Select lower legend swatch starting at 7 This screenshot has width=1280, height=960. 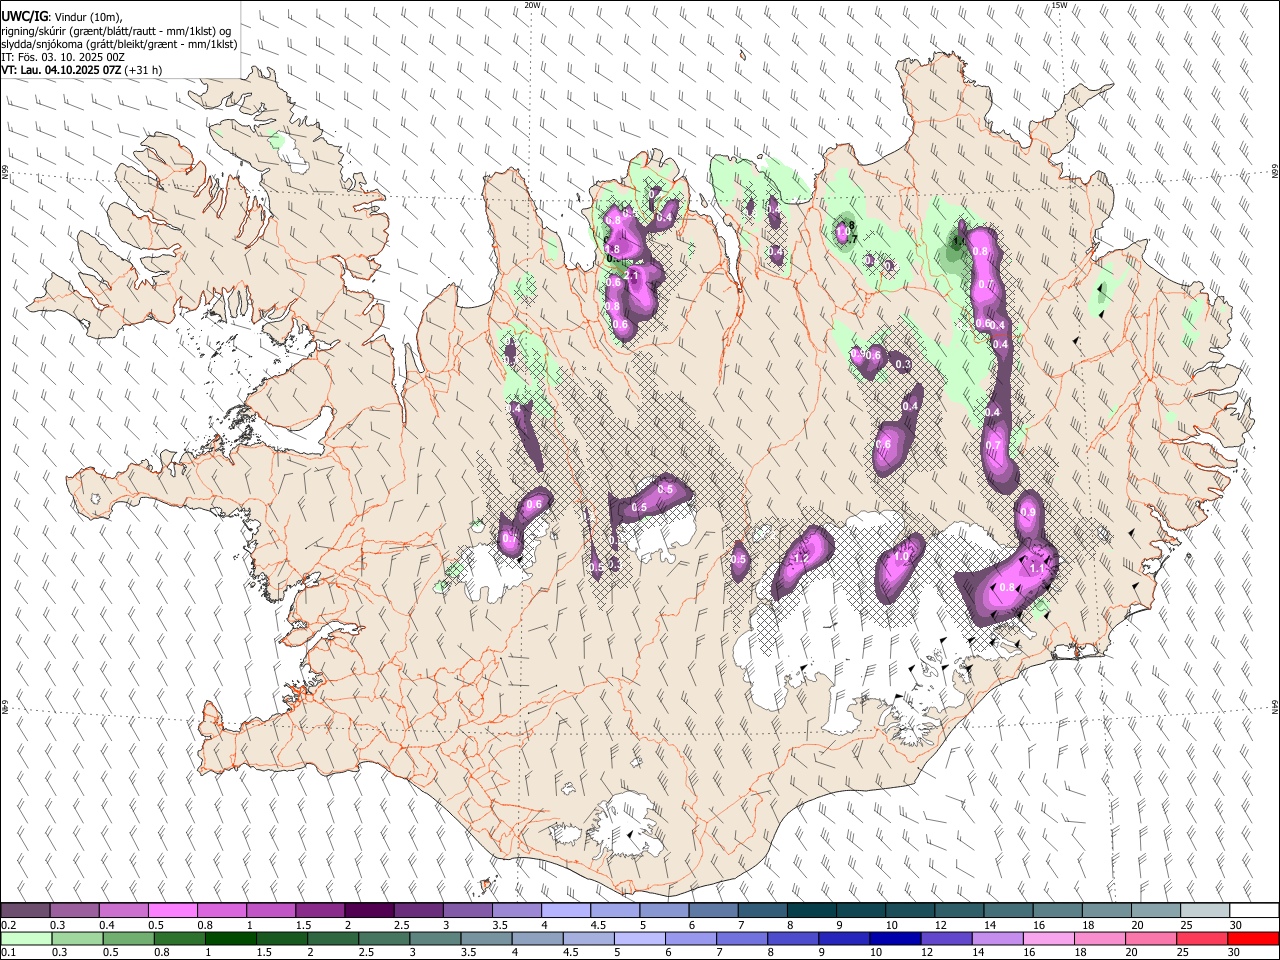741,938
